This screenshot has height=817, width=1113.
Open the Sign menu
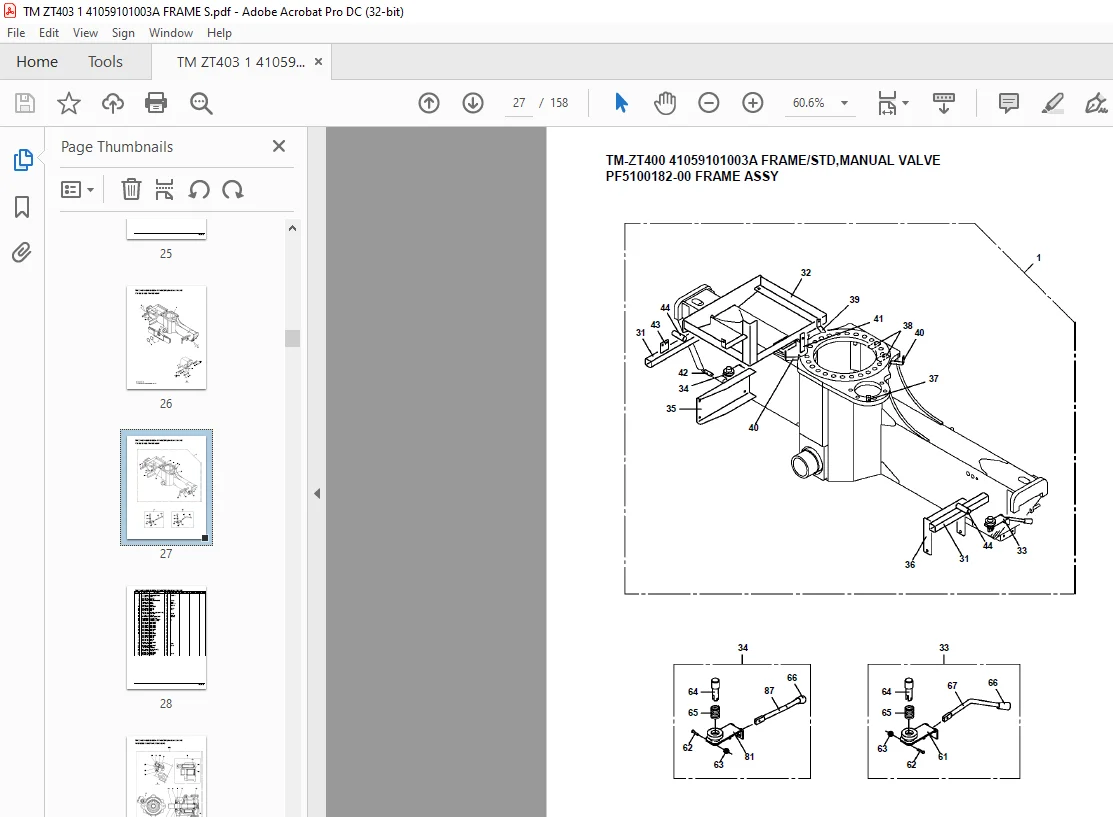coord(123,33)
